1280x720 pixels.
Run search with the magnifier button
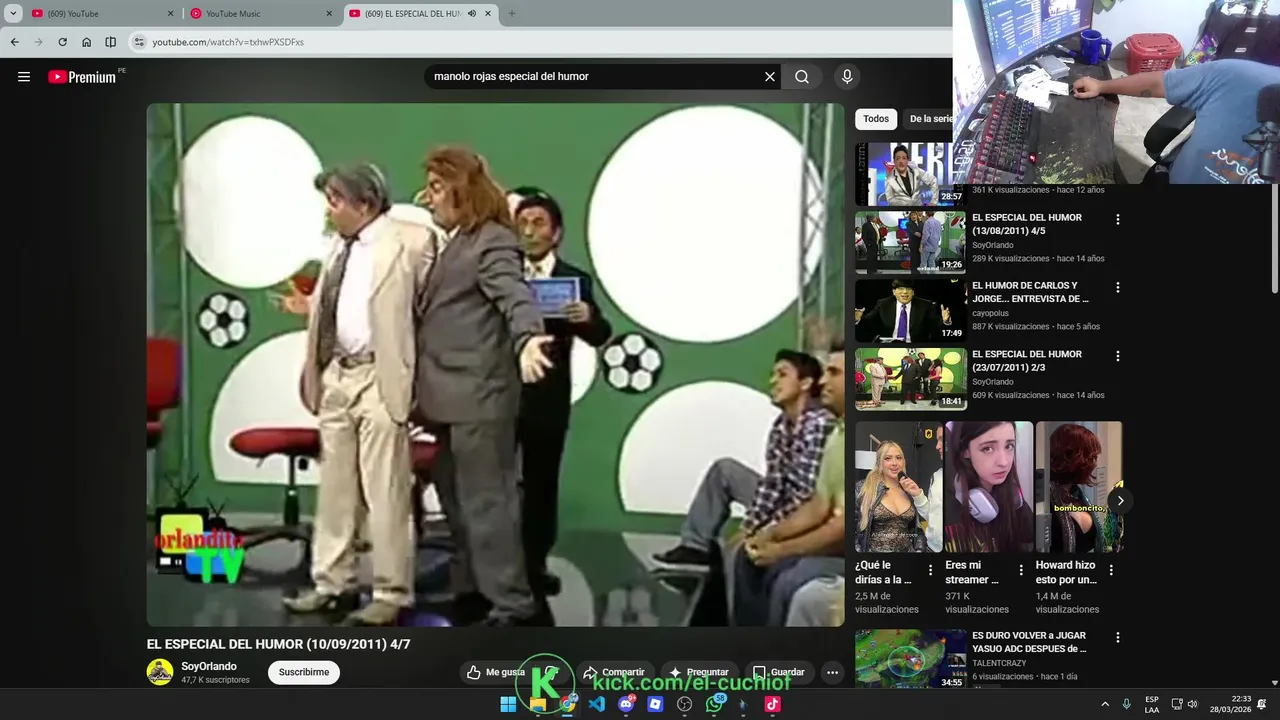(802, 77)
